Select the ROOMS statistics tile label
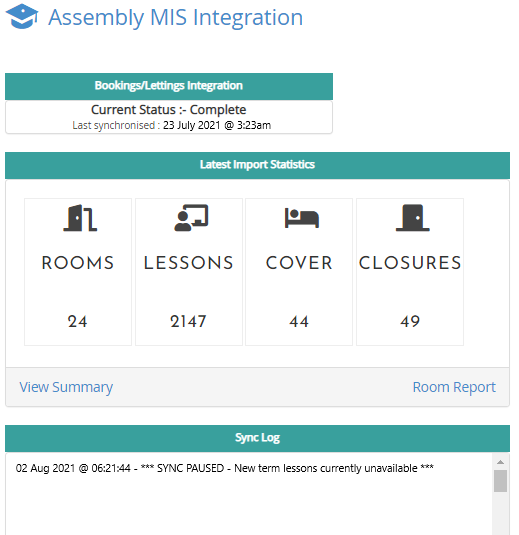 [x=78, y=263]
